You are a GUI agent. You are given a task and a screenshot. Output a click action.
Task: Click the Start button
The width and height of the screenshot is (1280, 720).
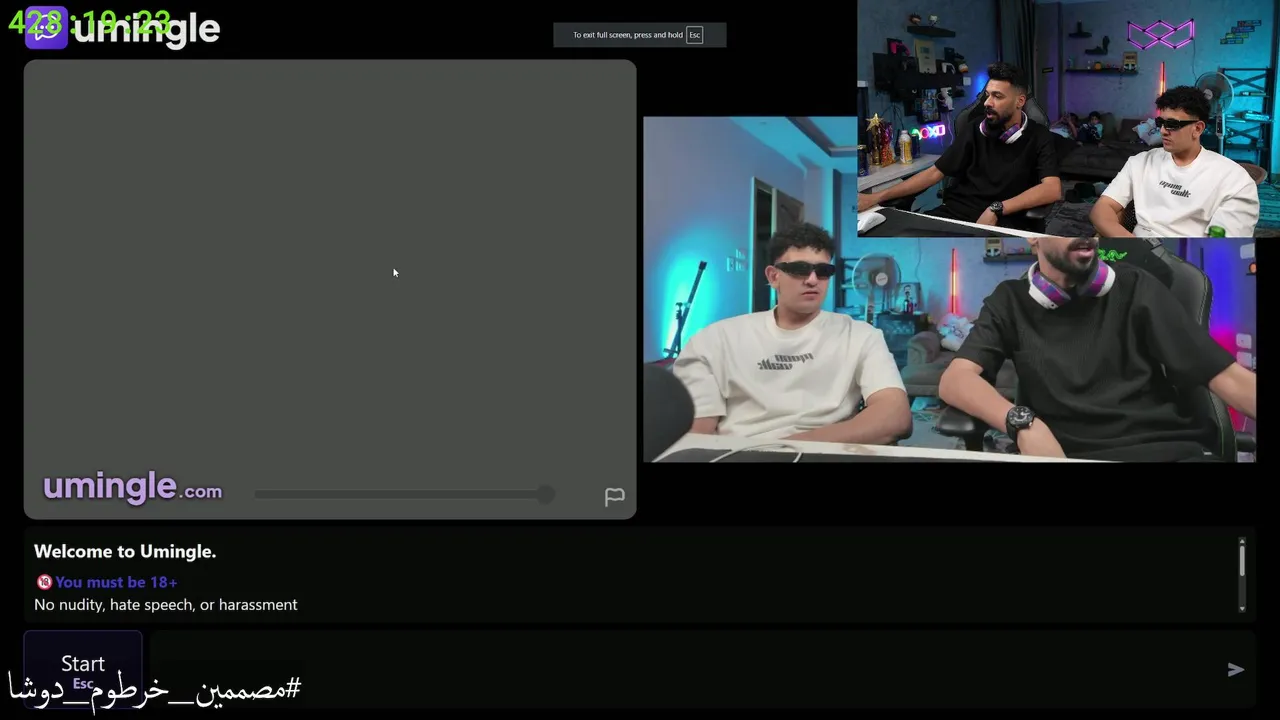[83, 668]
